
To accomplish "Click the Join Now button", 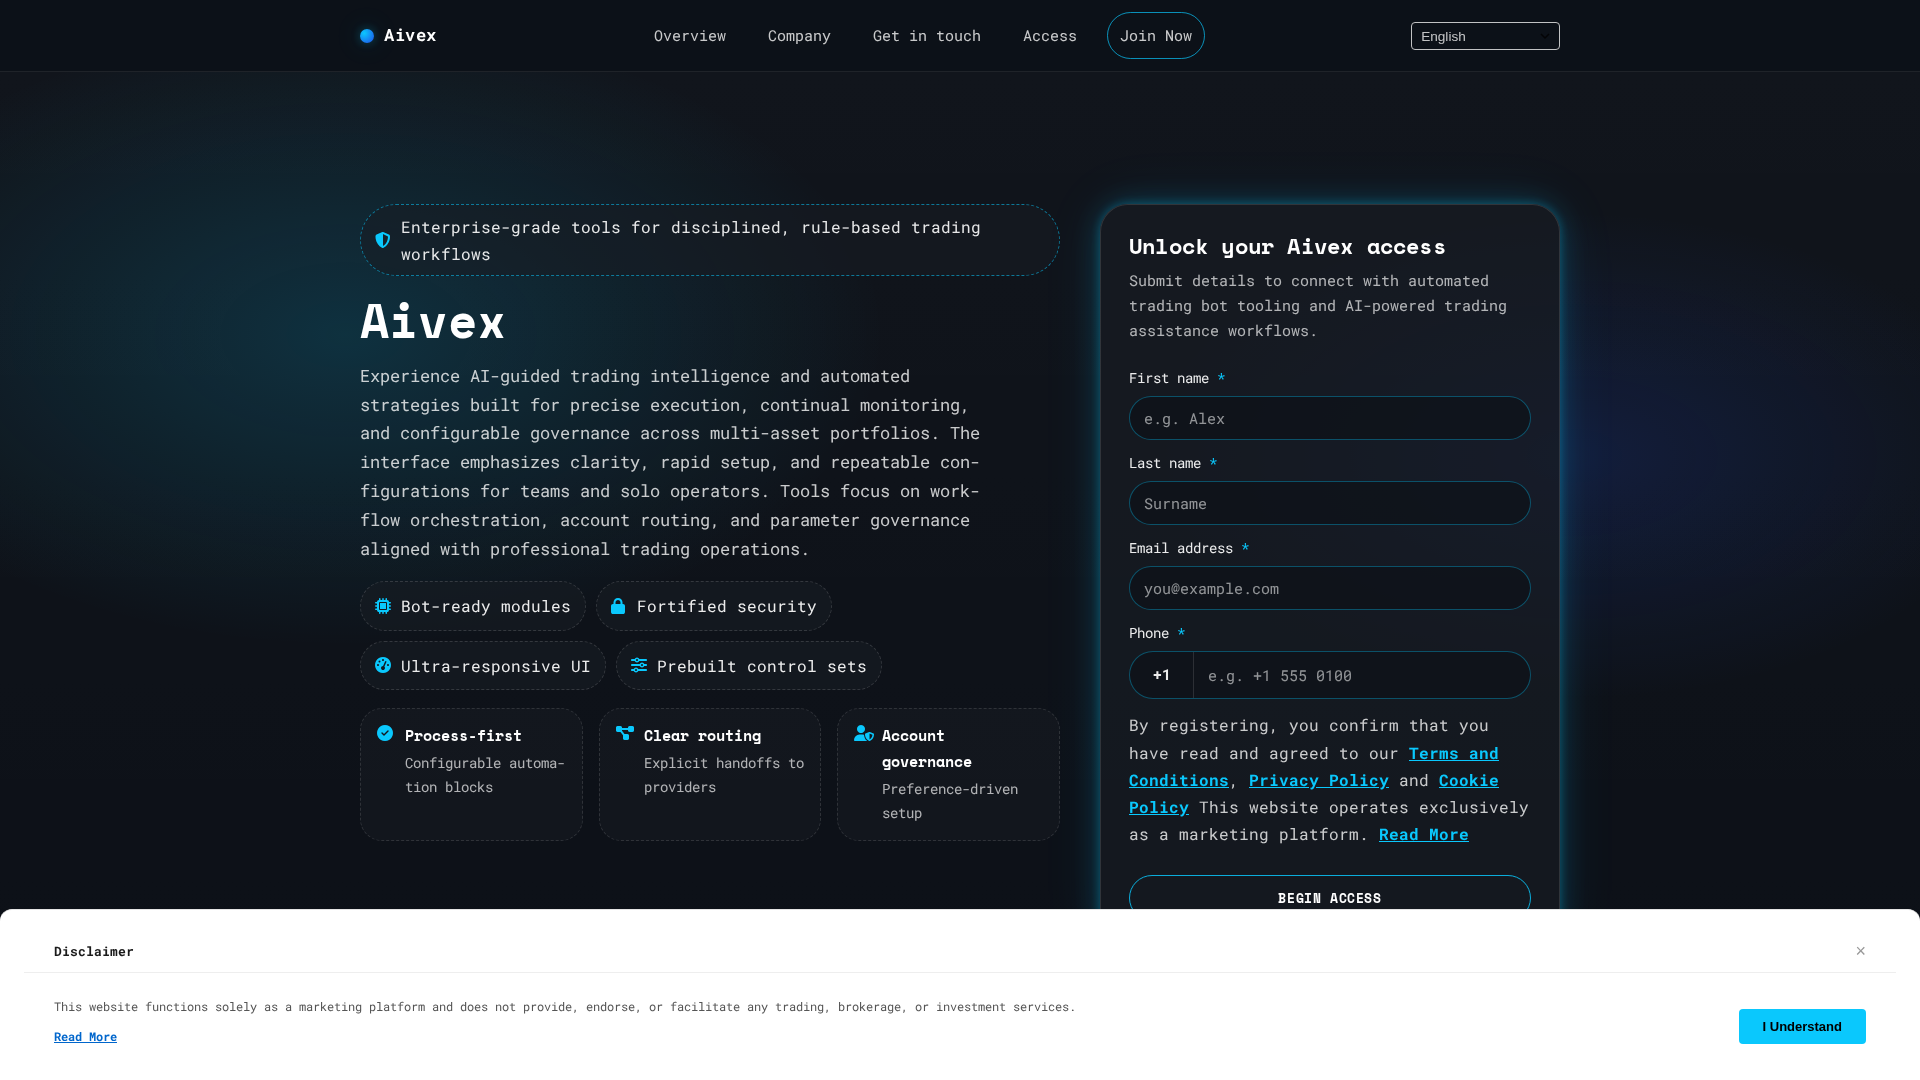I will click(1156, 36).
